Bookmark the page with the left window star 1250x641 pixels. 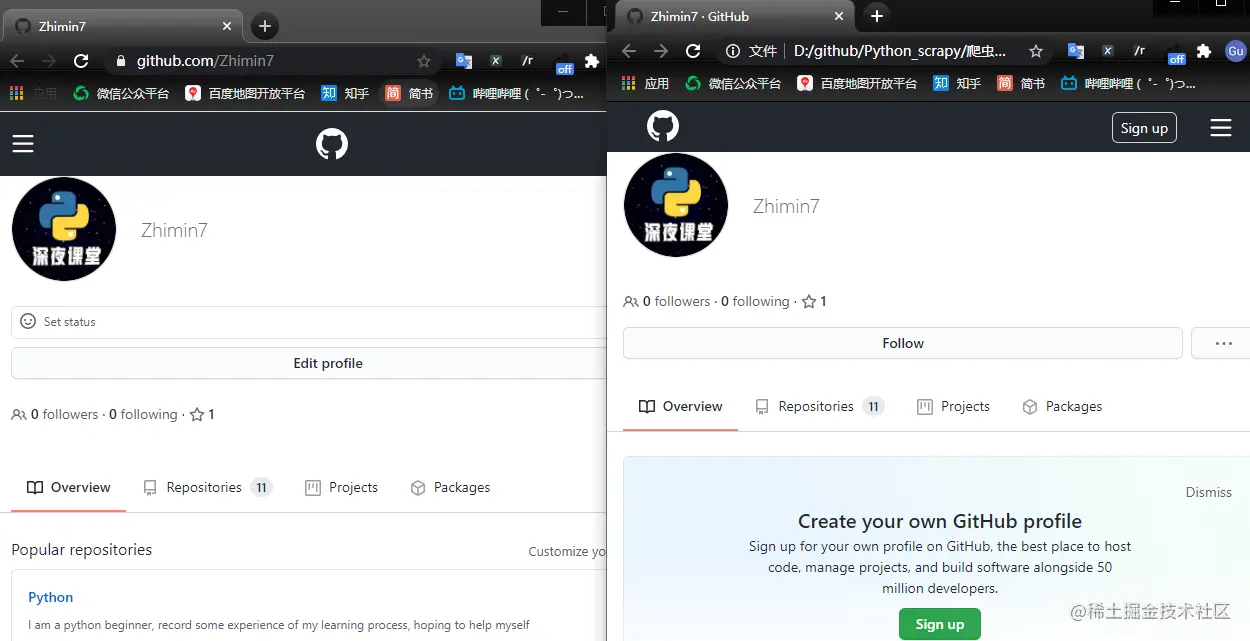[x=424, y=61]
